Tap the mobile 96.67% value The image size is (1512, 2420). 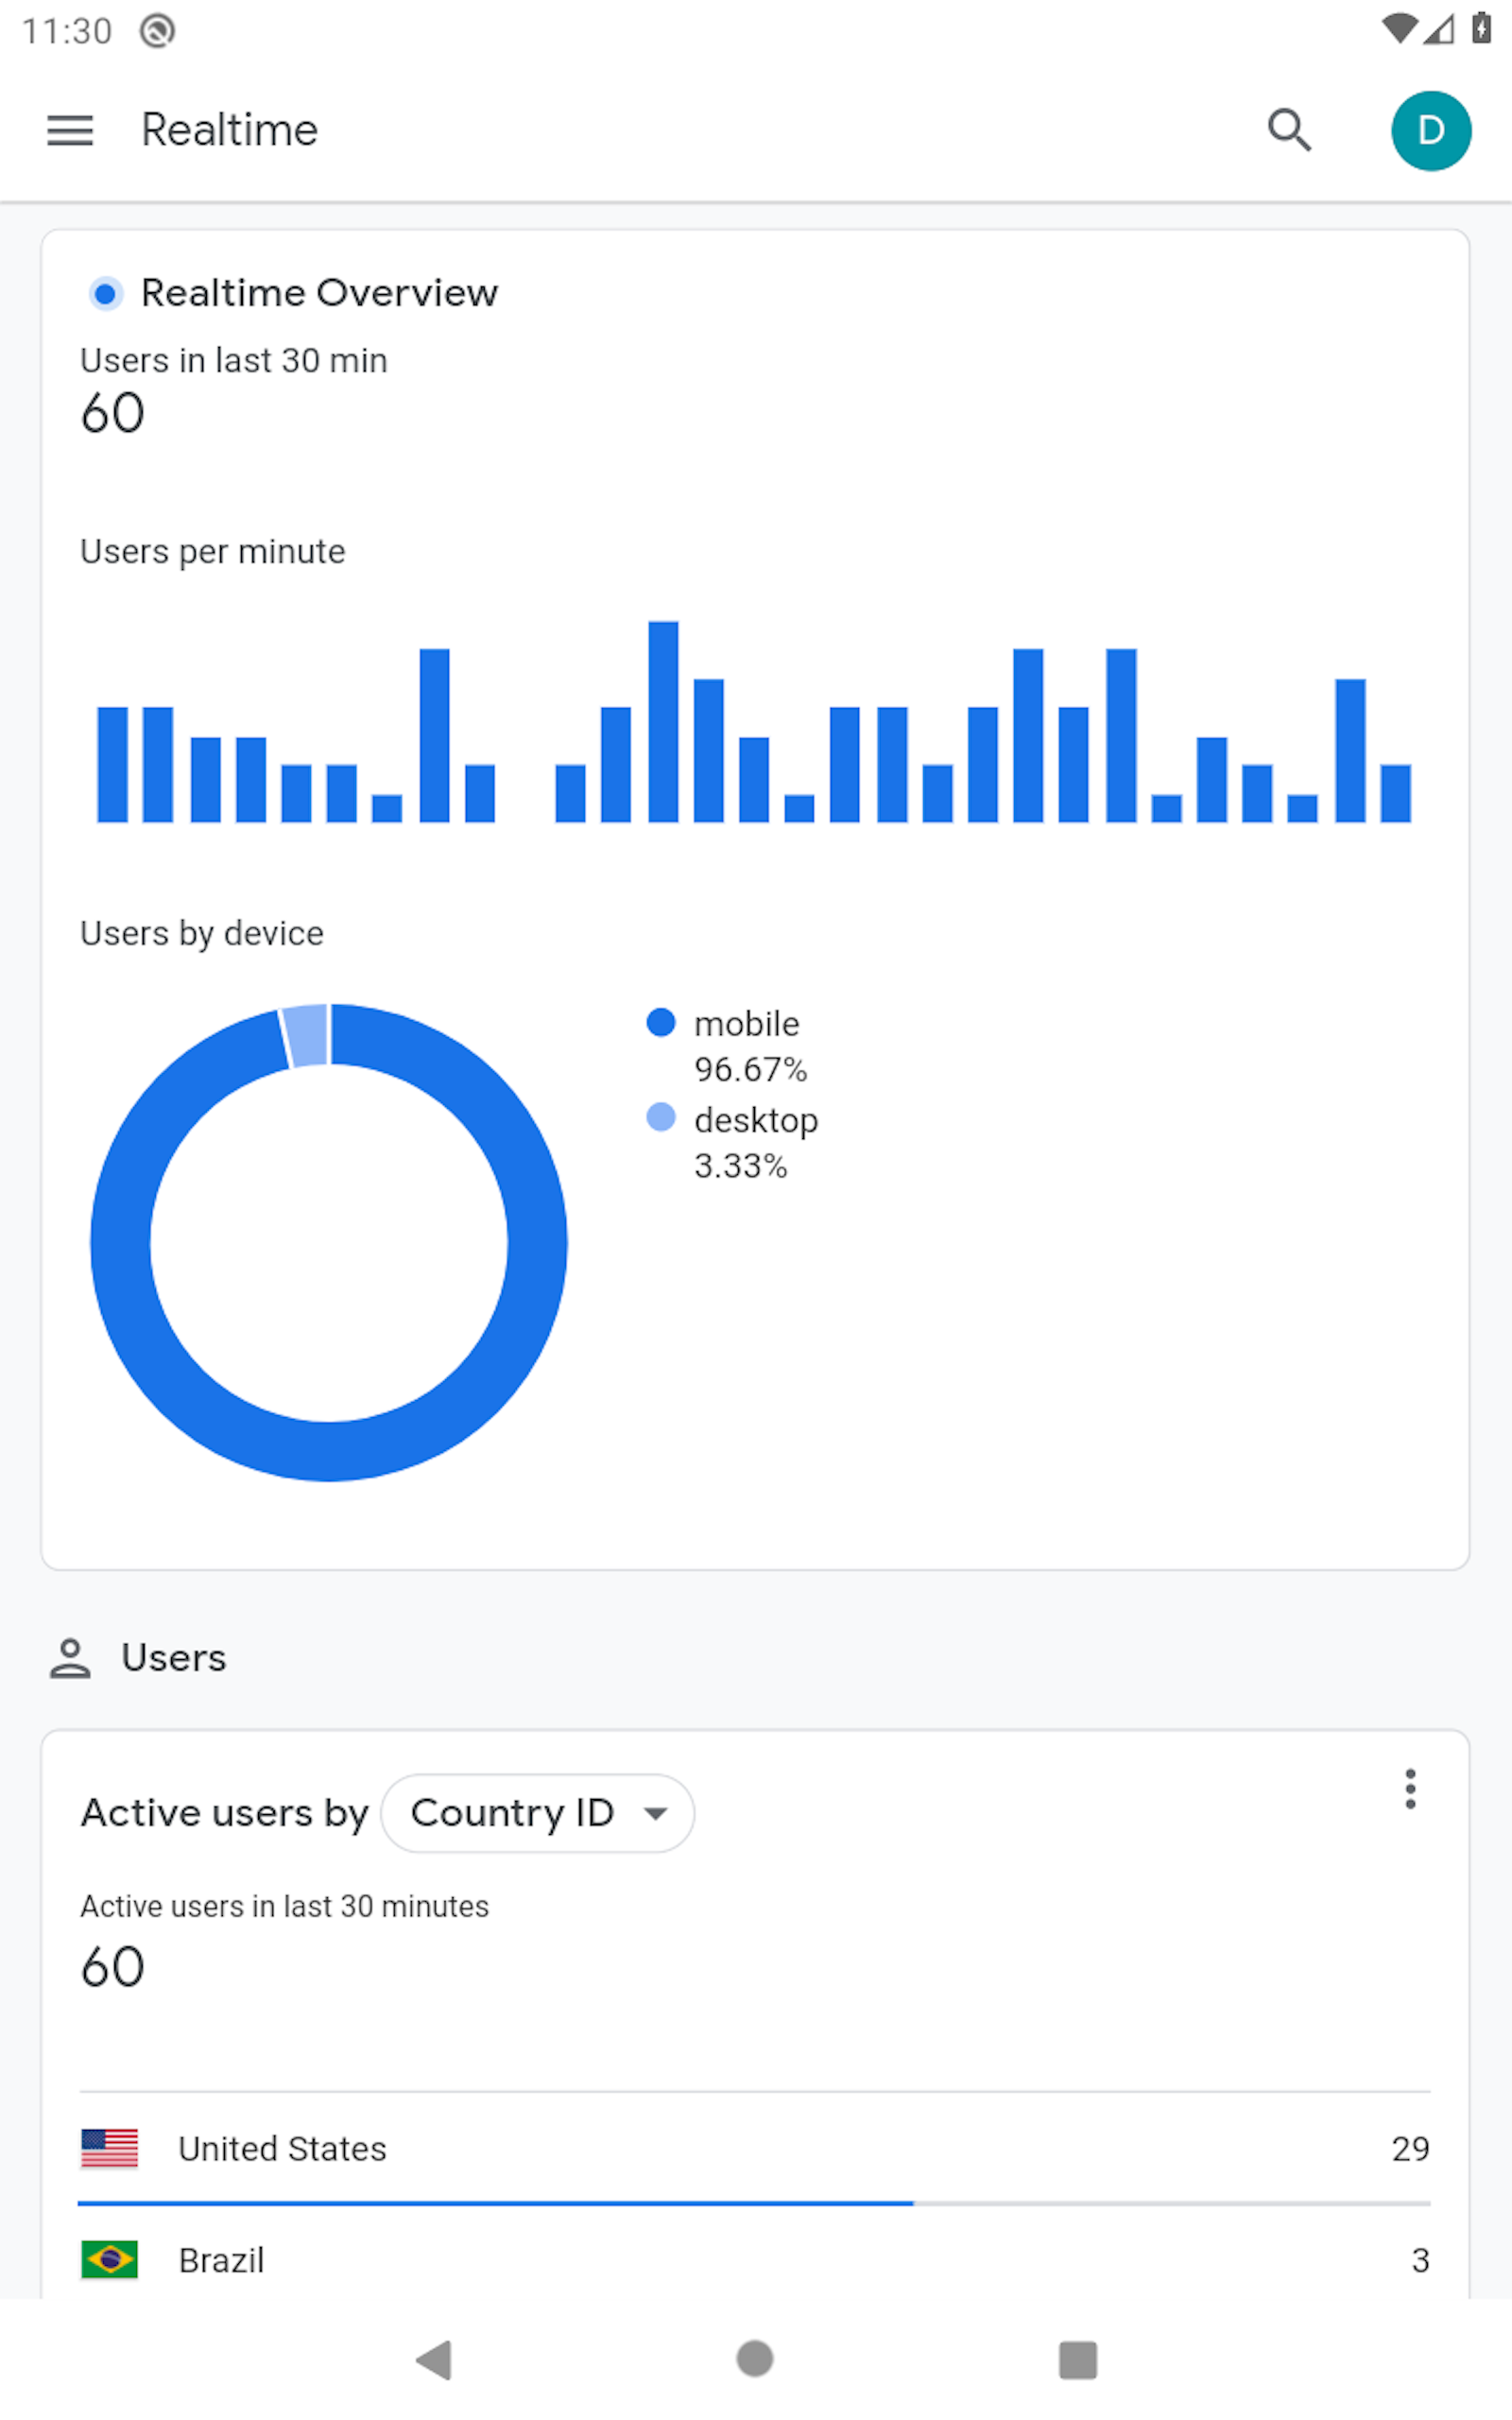[x=750, y=1069]
